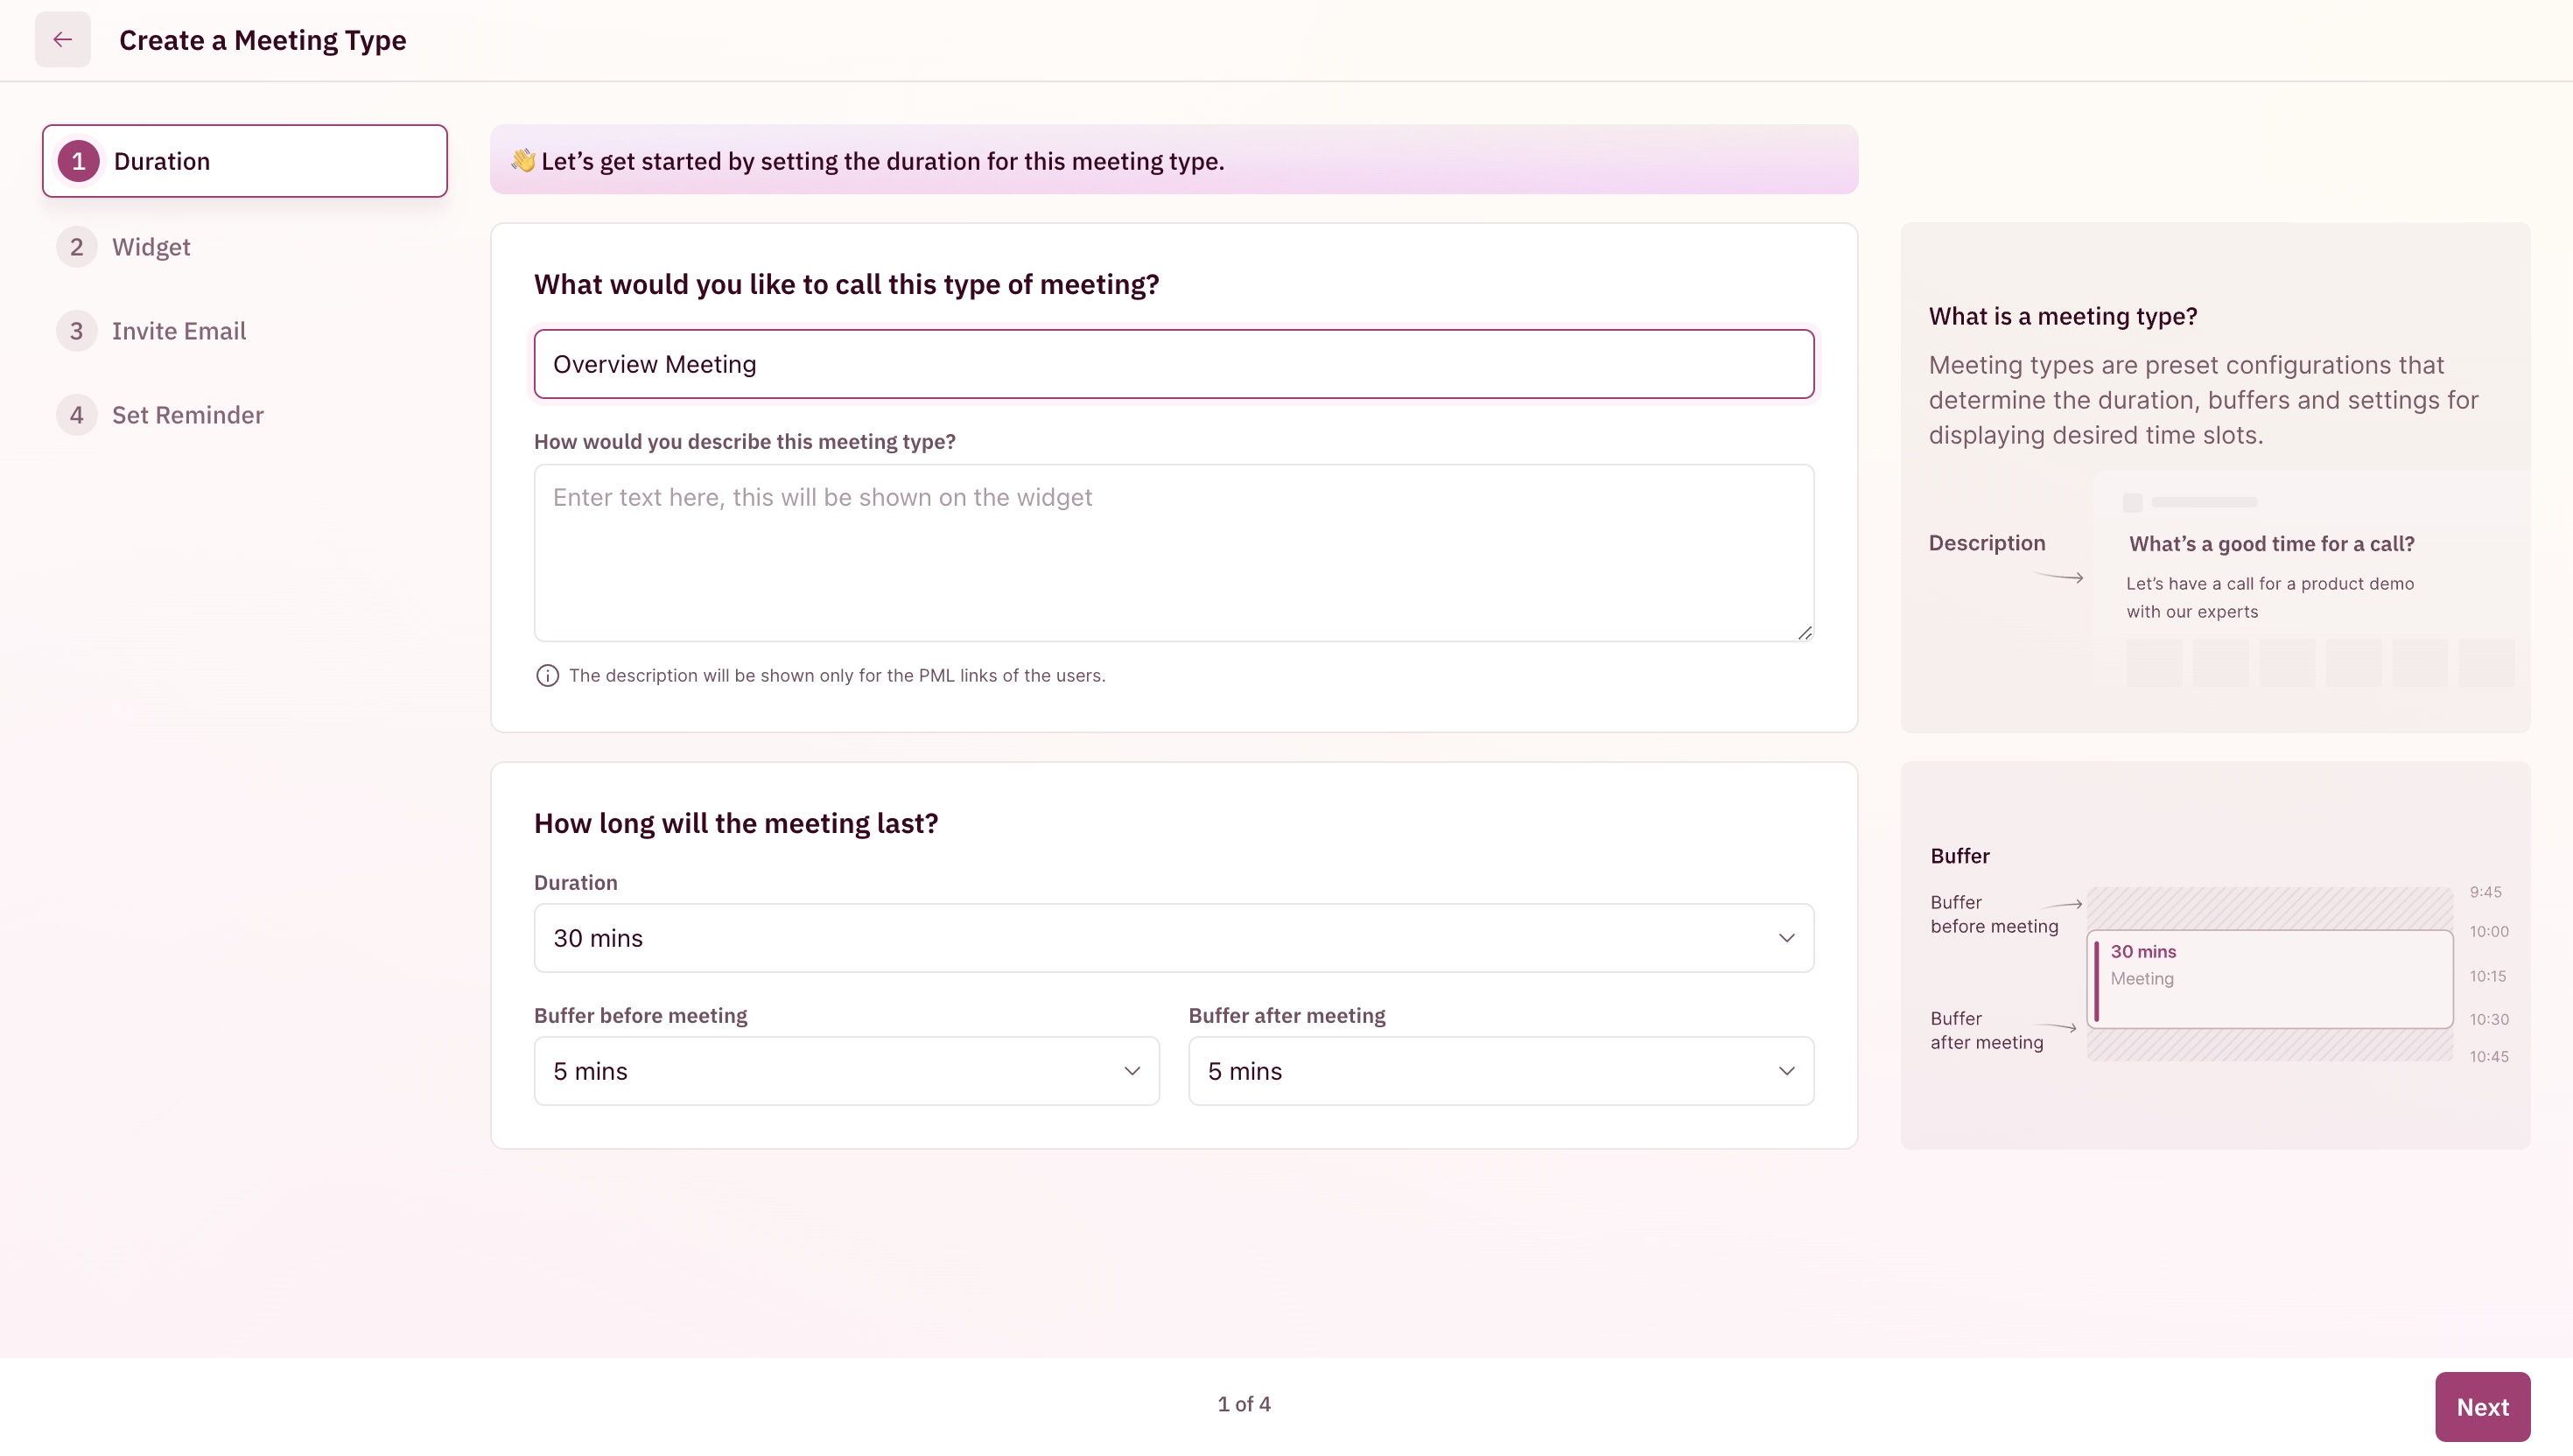Click step 2 number circle
This screenshot has width=2573, height=1456.
pos(76,247)
